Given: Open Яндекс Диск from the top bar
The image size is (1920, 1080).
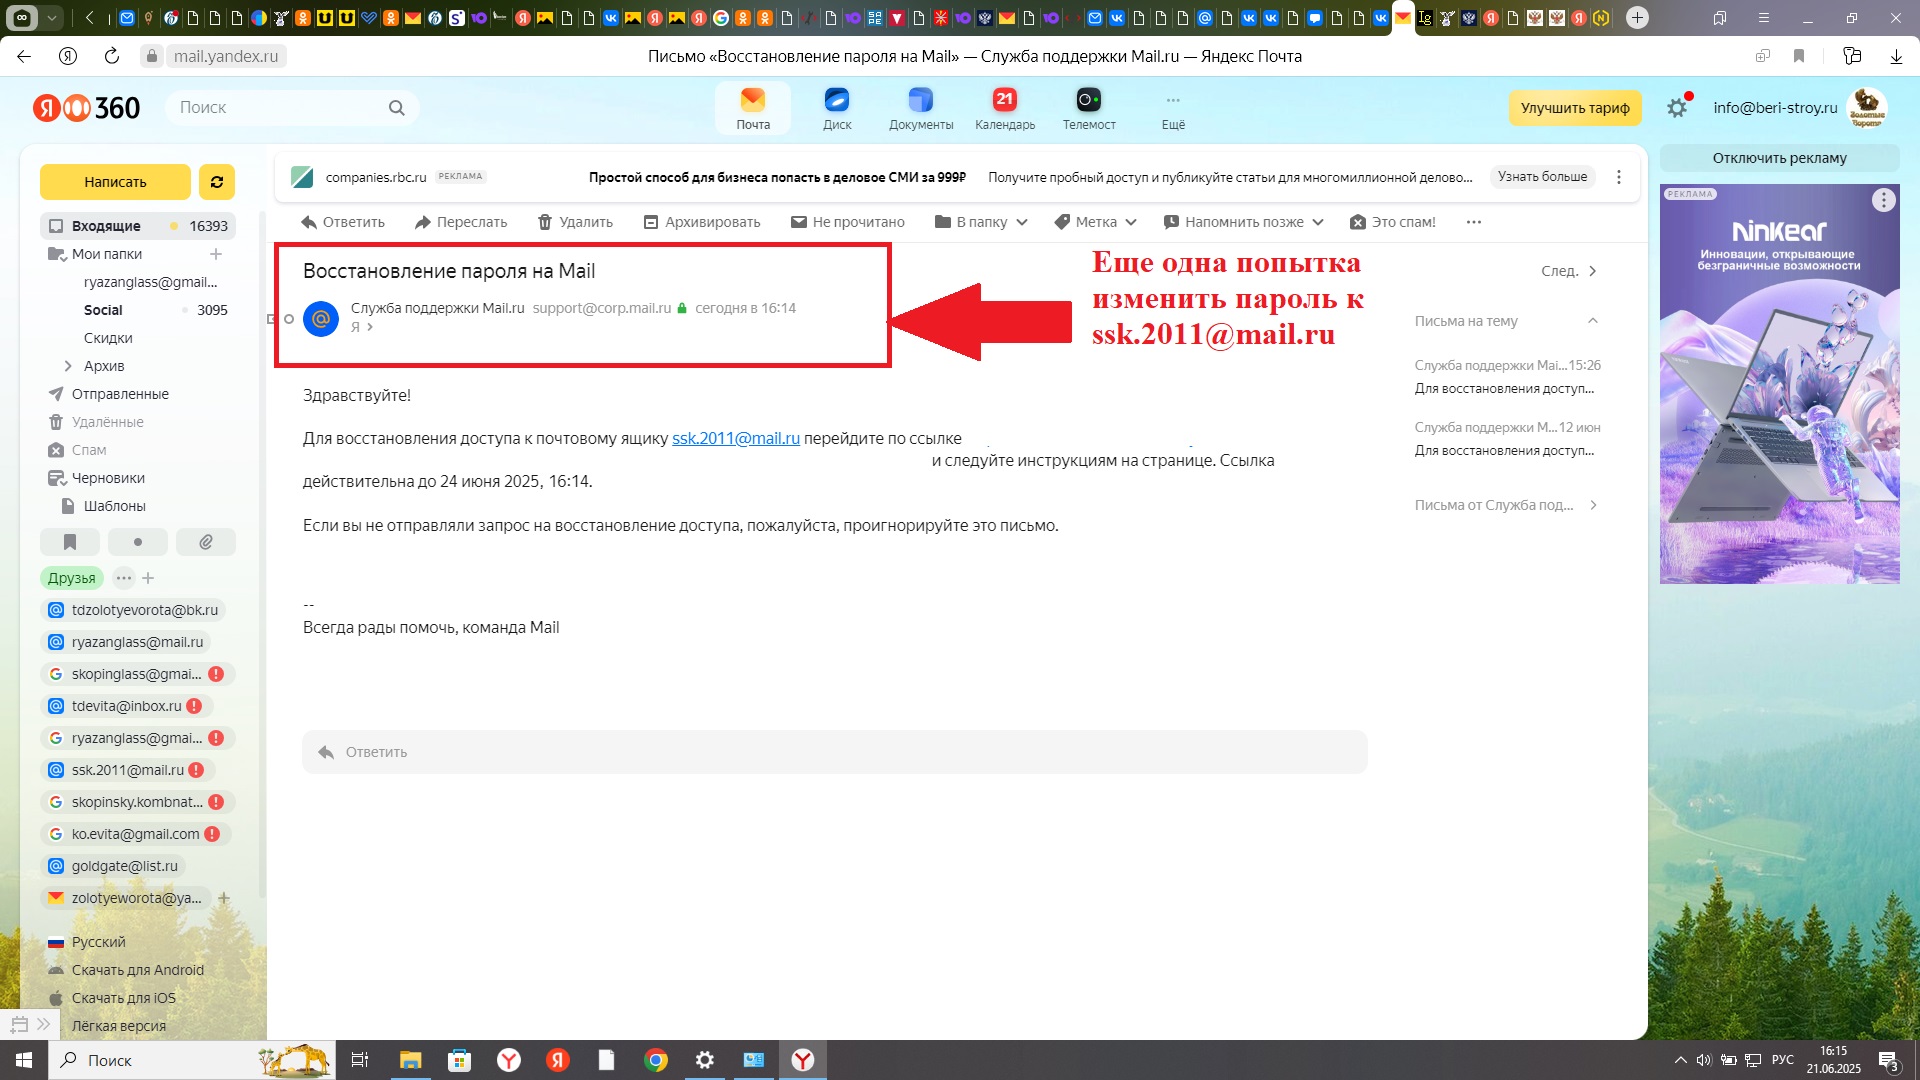Looking at the screenshot, I should point(837,108).
